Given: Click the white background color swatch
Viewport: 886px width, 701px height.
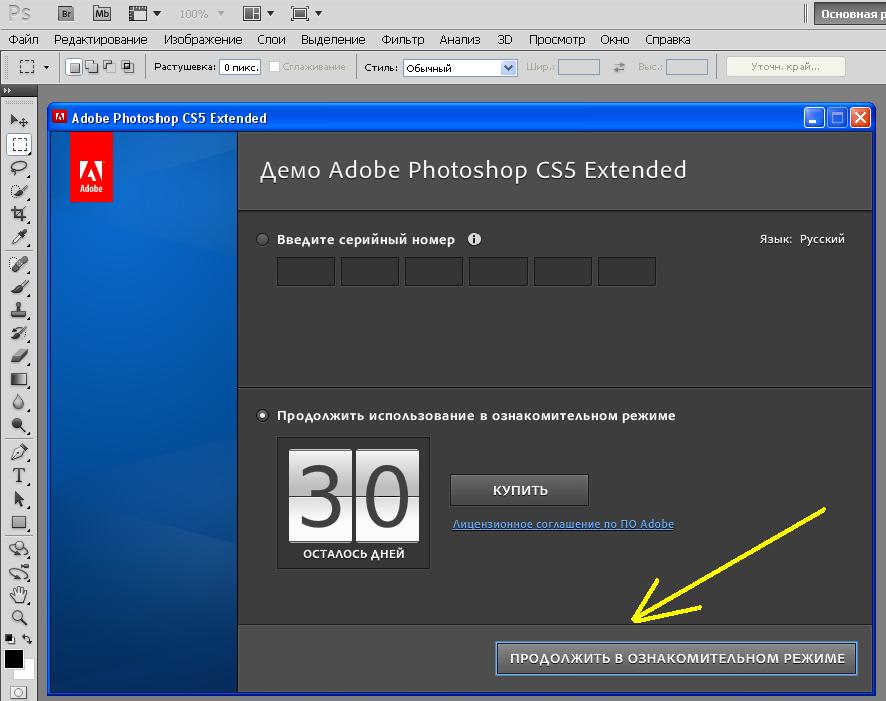Looking at the screenshot, I should [28, 672].
